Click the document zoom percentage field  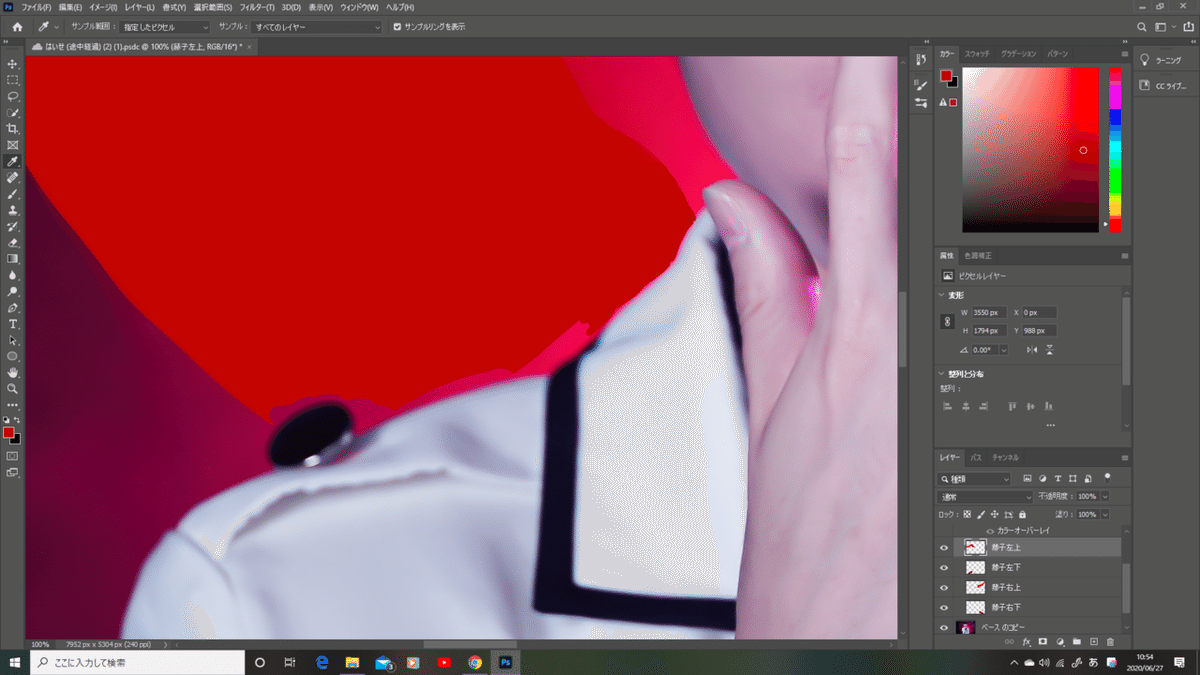click(41, 644)
